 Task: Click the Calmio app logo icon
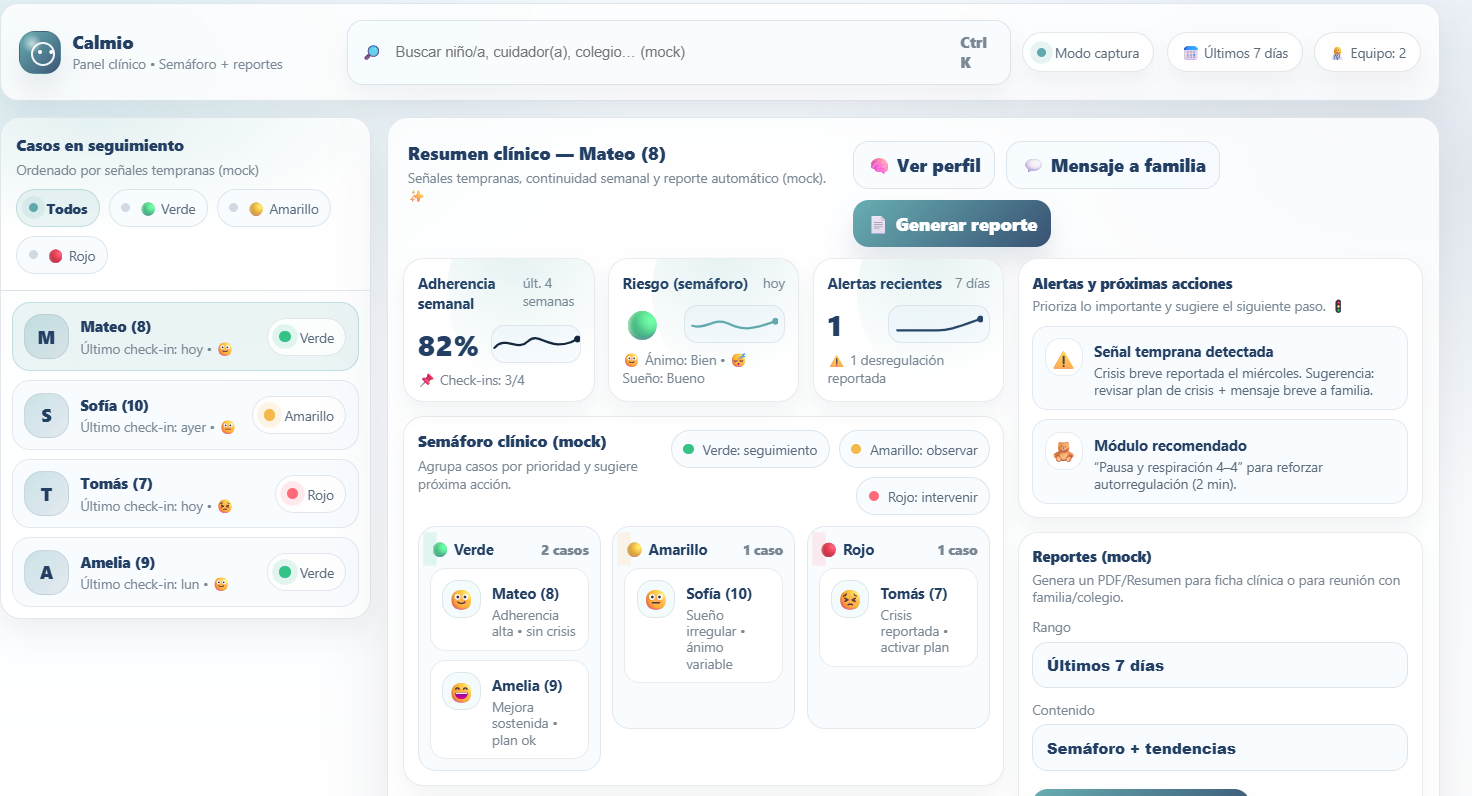[x=38, y=52]
